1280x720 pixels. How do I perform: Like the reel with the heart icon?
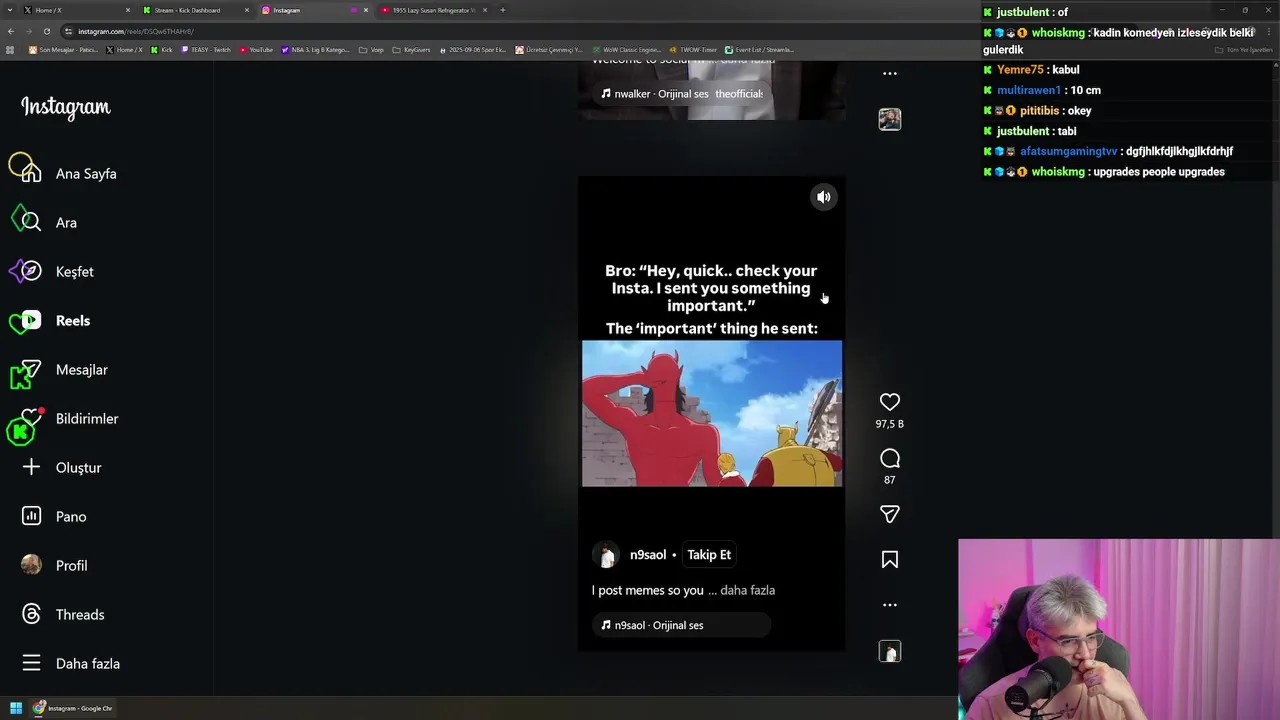pyautogui.click(x=889, y=402)
